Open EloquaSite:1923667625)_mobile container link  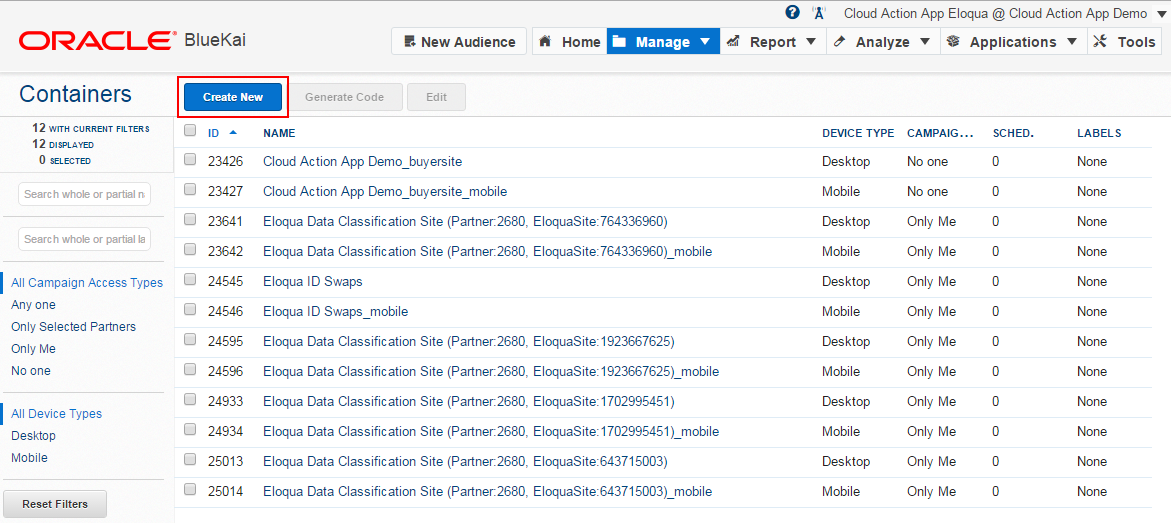(491, 371)
